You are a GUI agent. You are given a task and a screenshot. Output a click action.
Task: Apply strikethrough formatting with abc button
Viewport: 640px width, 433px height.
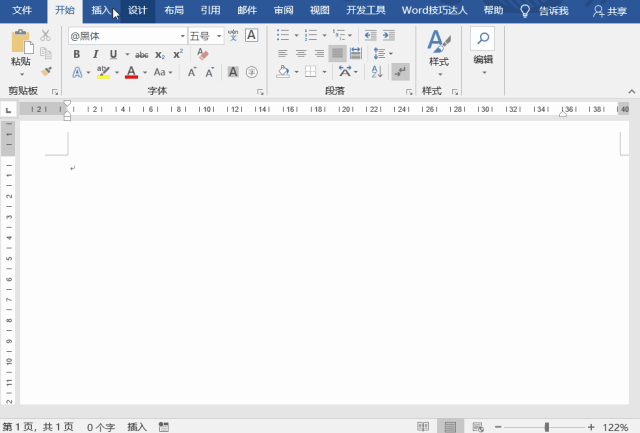coord(141,54)
